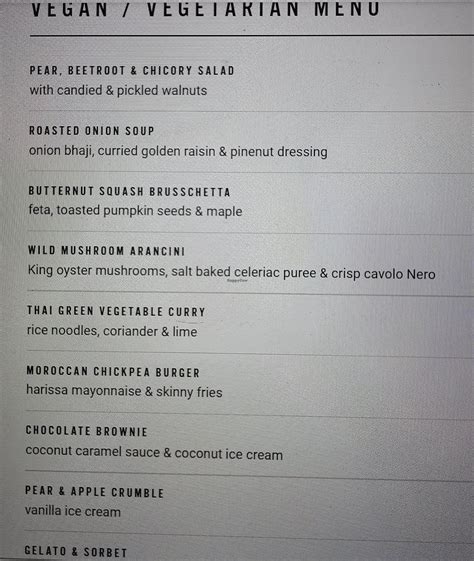Select the Roasted Onion Soup item
This screenshot has width=474, height=561.
(92, 131)
